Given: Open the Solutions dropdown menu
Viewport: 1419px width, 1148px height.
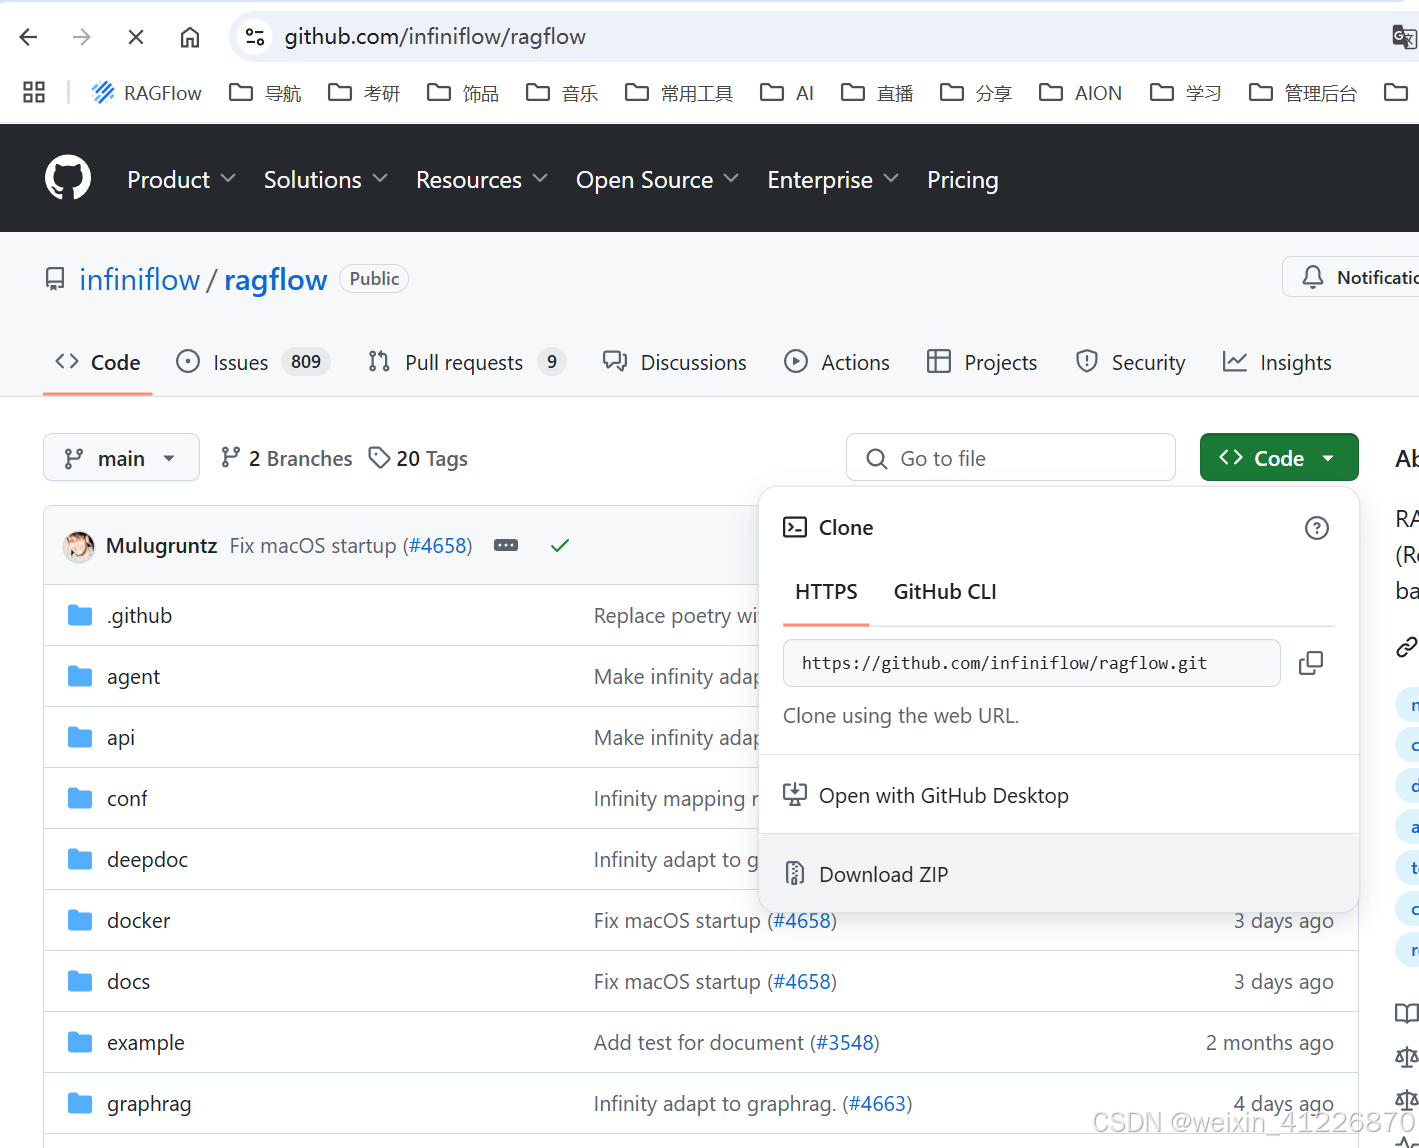Looking at the screenshot, I should [325, 180].
